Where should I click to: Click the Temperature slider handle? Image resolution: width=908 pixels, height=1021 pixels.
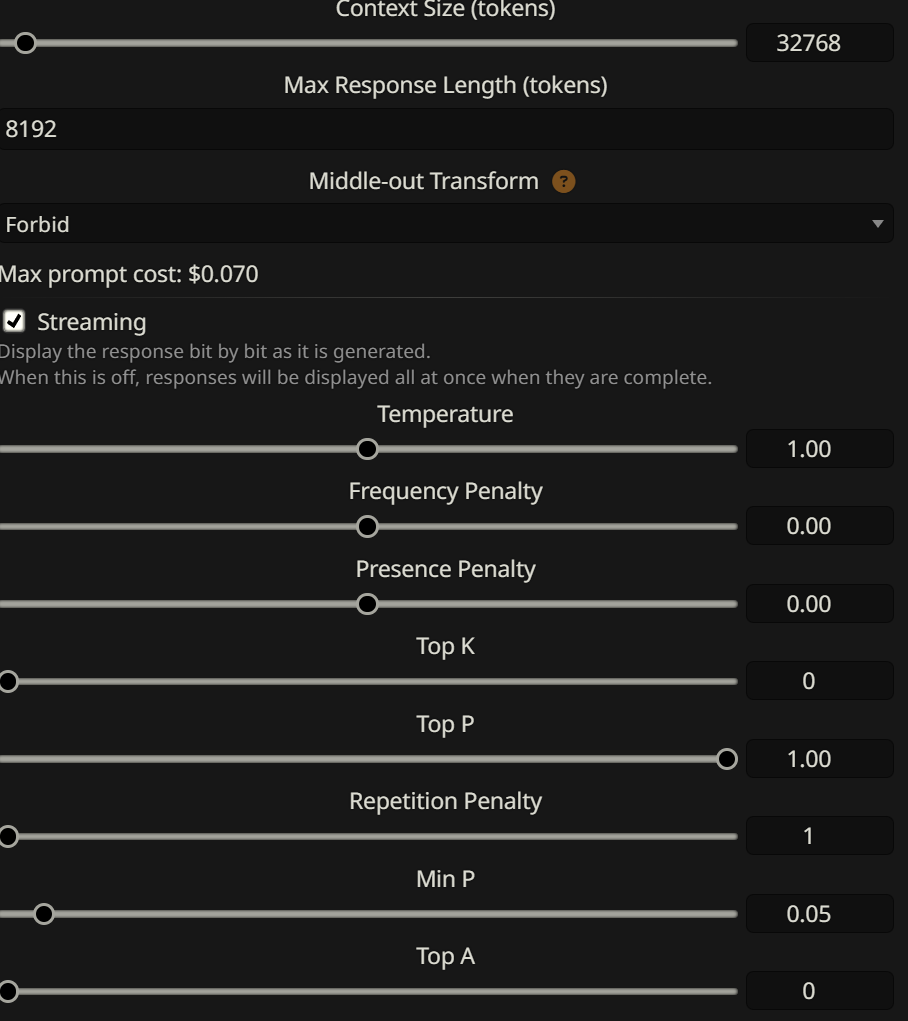coord(367,449)
